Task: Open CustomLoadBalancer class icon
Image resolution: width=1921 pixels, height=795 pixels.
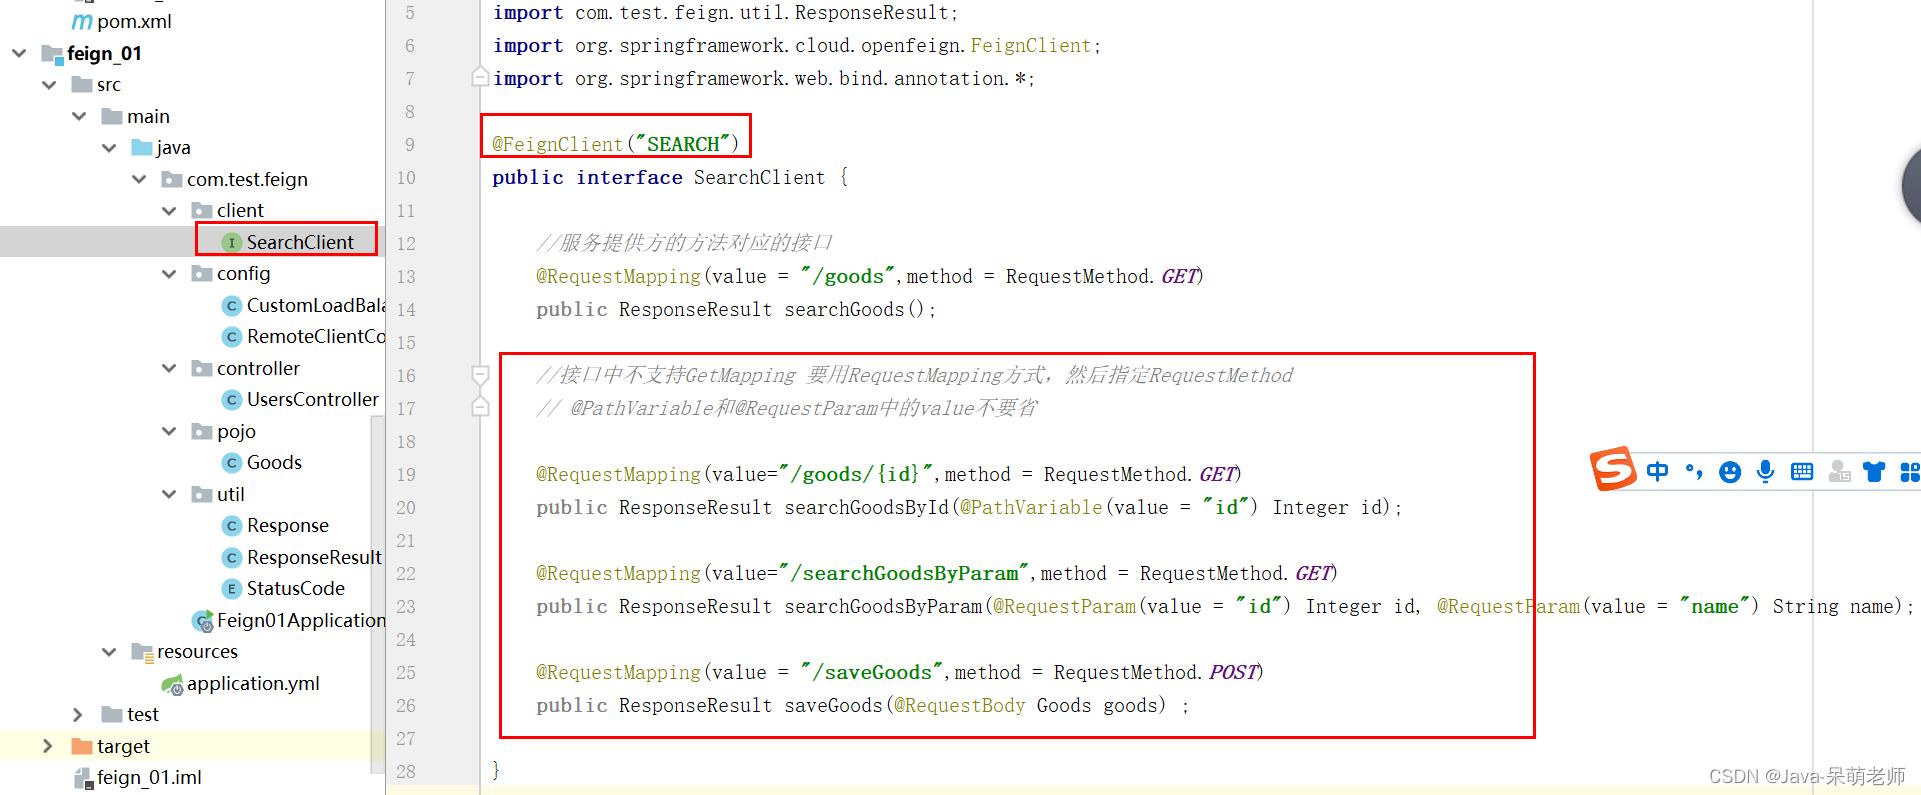Action: point(232,306)
